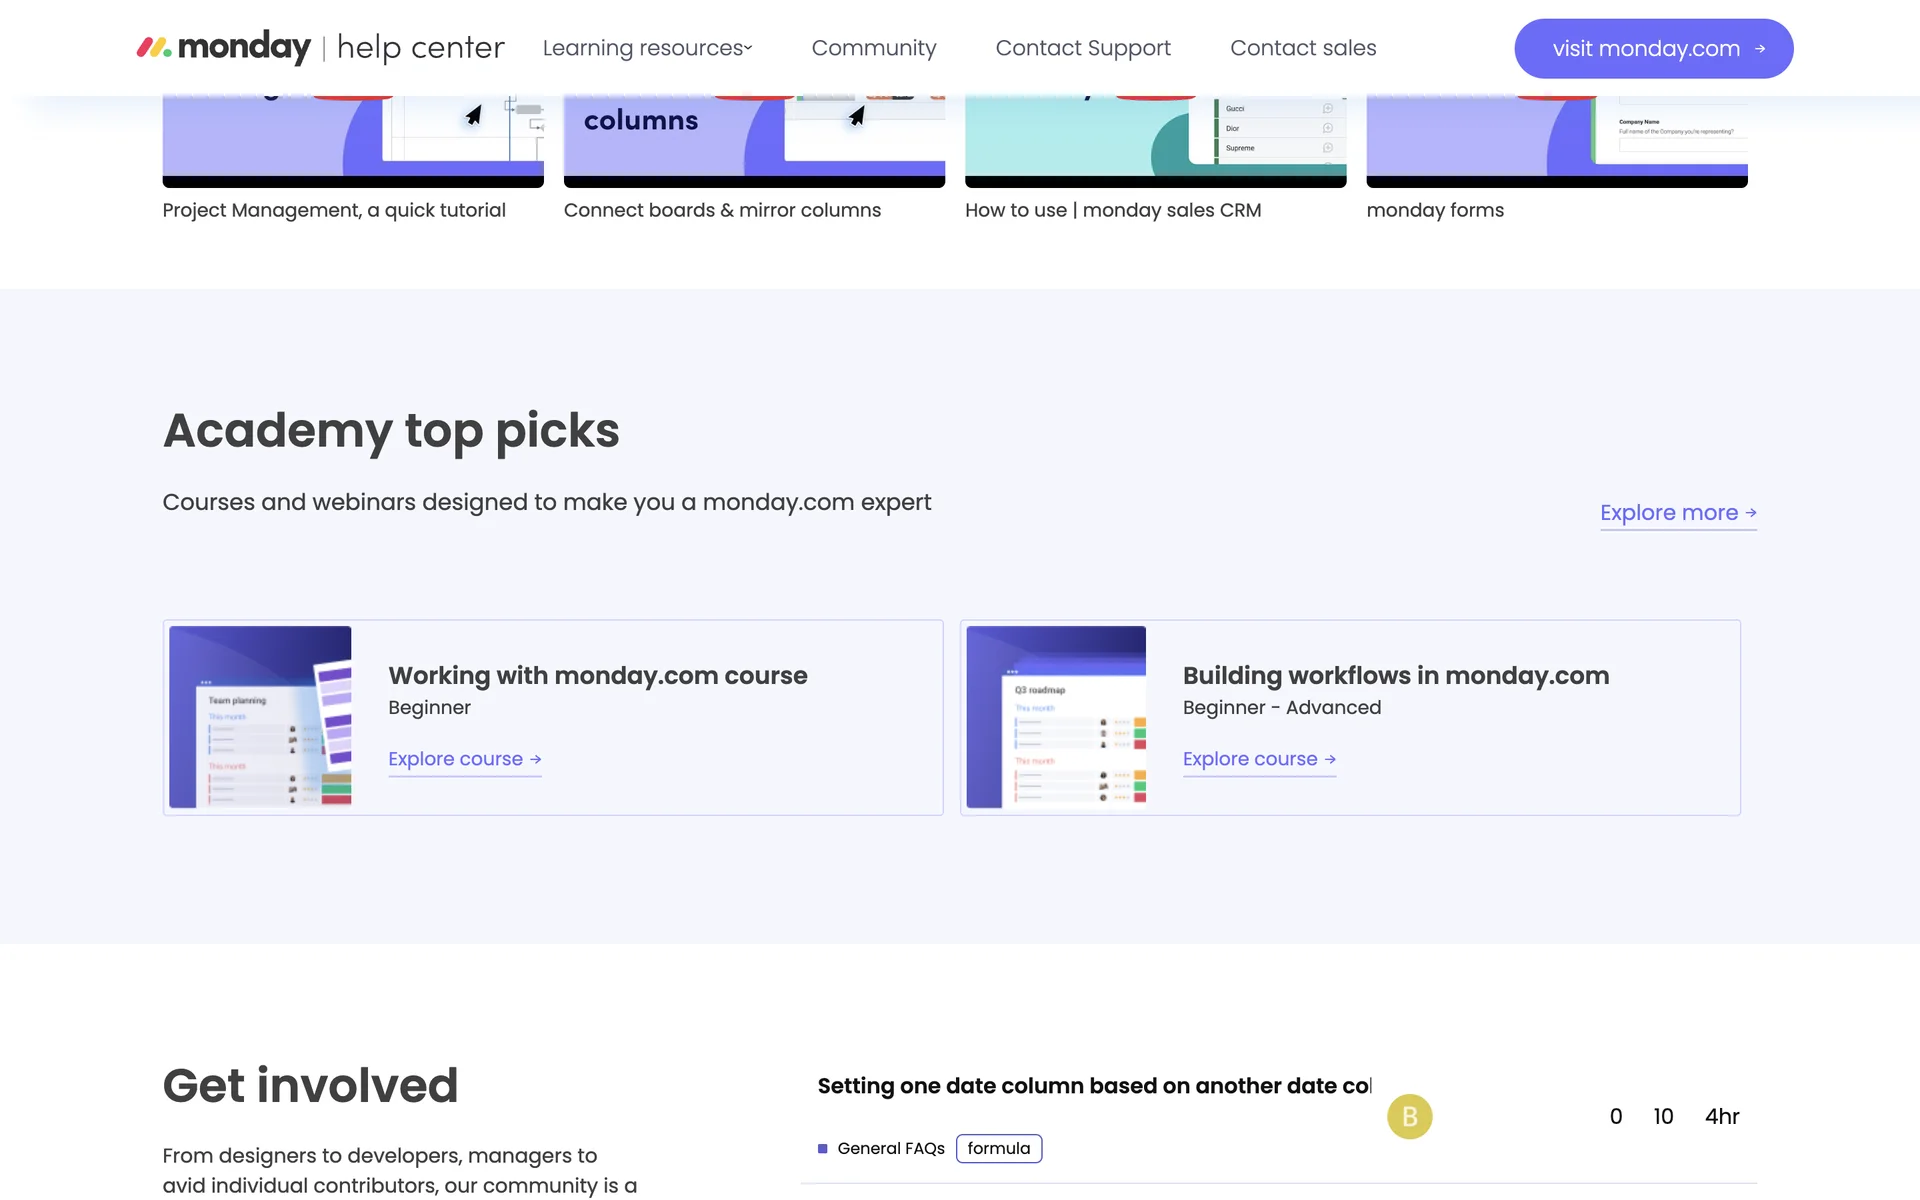
Task: Open the Working with monday.com course thumbnail
Action: tap(260, 716)
